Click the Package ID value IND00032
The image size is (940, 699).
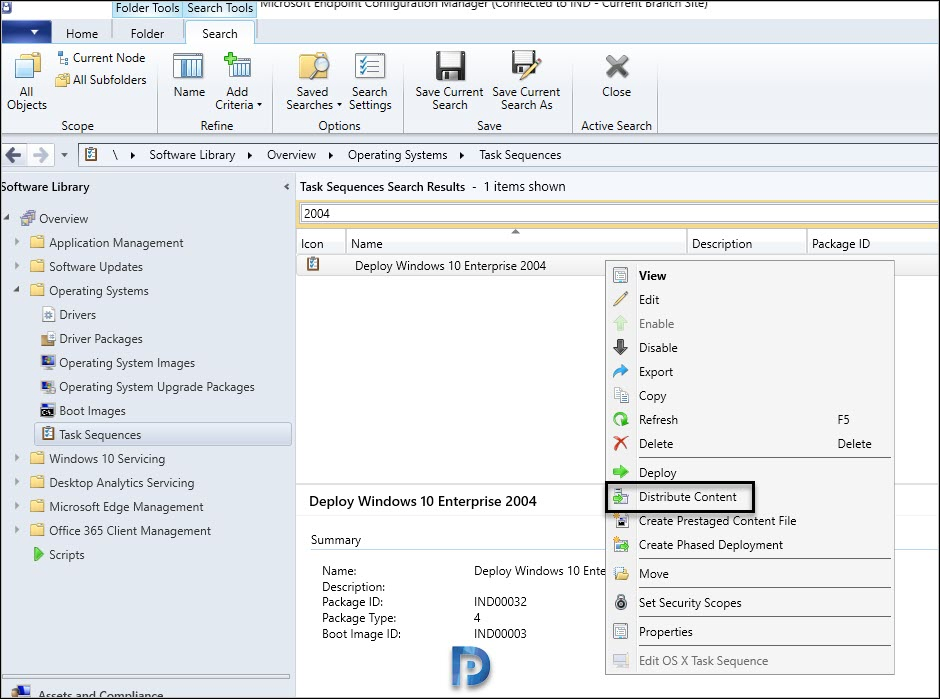click(x=500, y=602)
